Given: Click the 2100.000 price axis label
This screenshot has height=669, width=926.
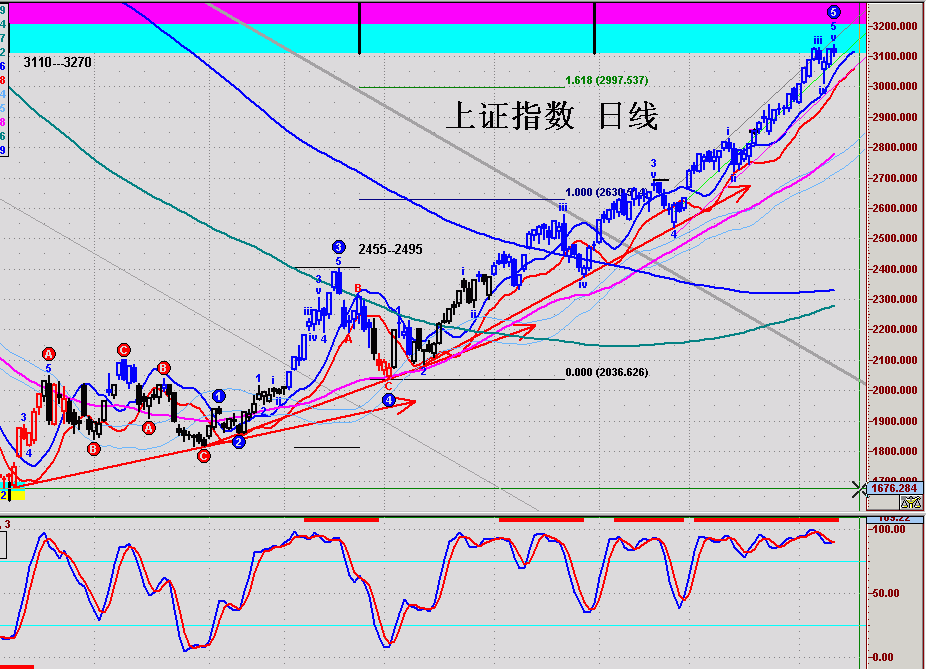Looking at the screenshot, I should [x=894, y=360].
